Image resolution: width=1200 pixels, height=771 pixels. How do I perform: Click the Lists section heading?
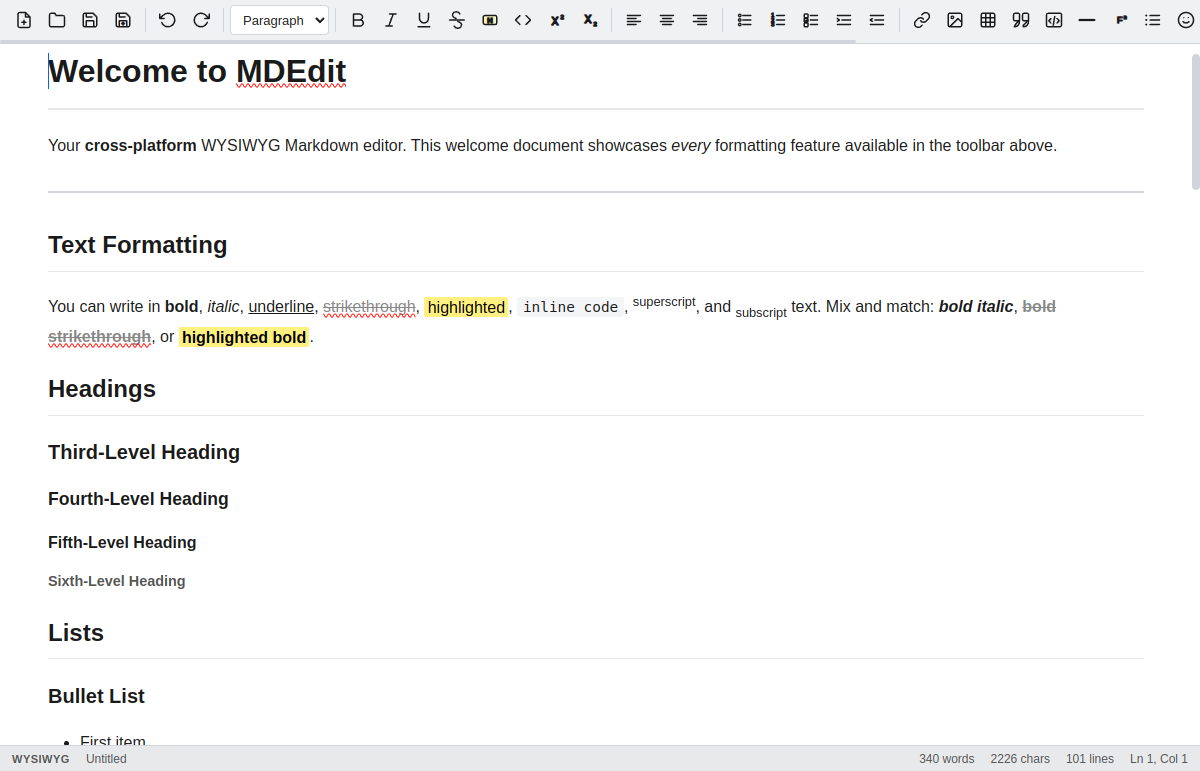click(x=76, y=633)
